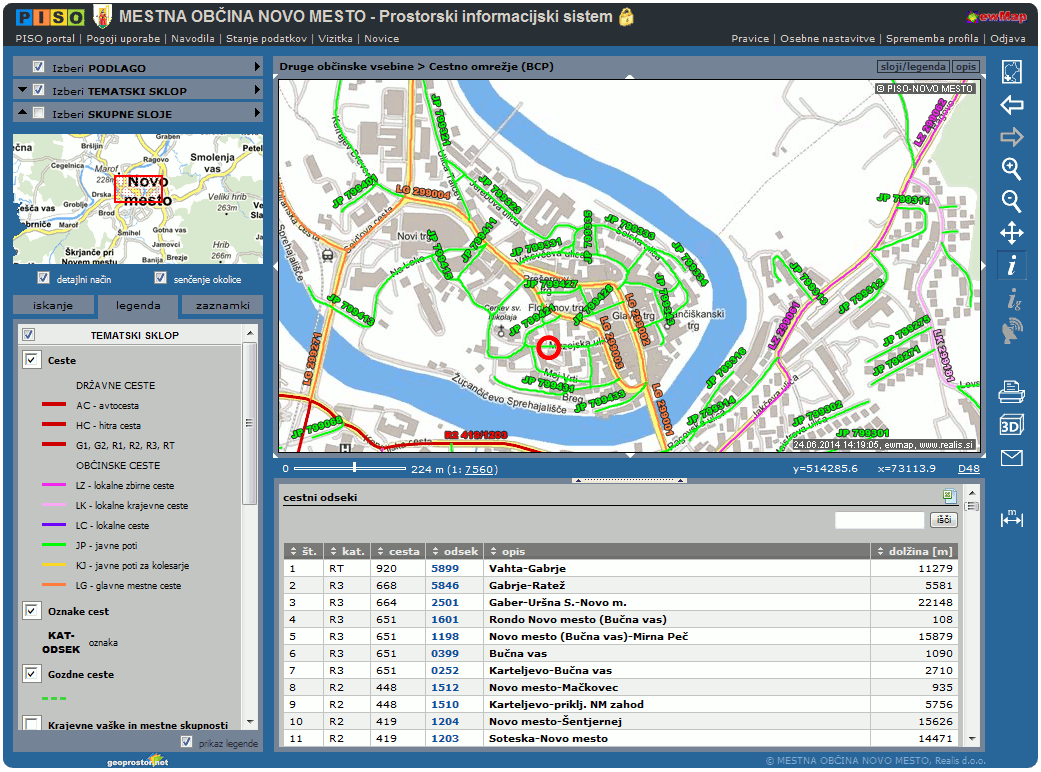Viewport: 1041px width, 772px height.
Task: Select the distance measuring tool
Action: [x=1012, y=518]
